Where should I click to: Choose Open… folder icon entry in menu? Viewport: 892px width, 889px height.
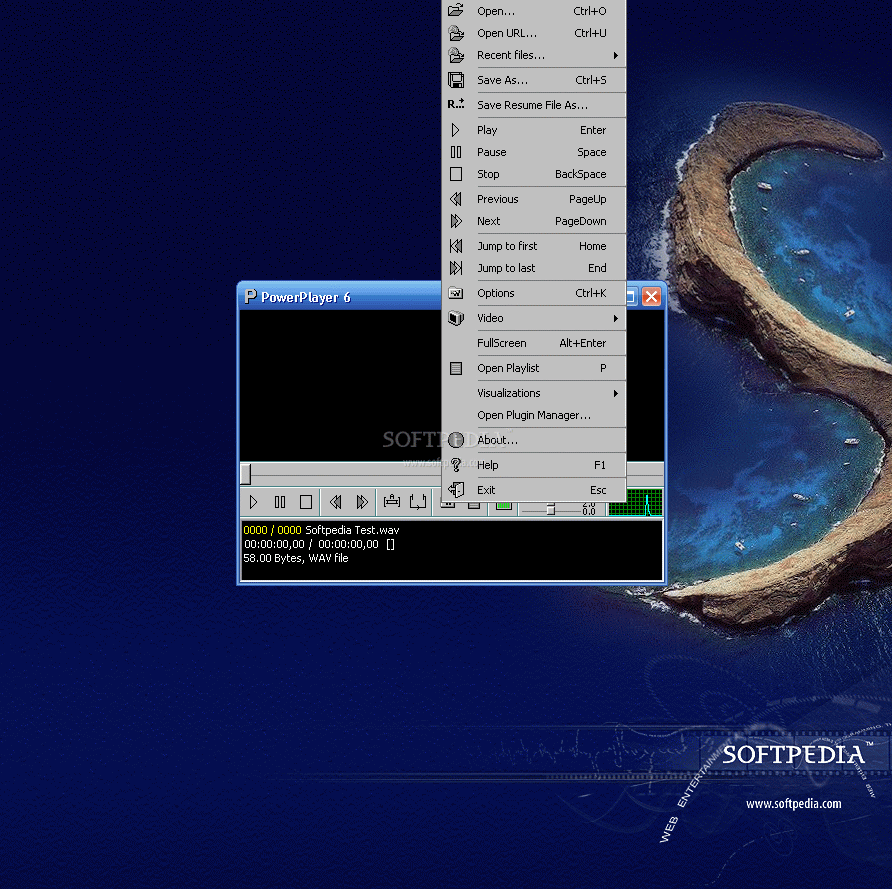pyautogui.click(x=534, y=11)
